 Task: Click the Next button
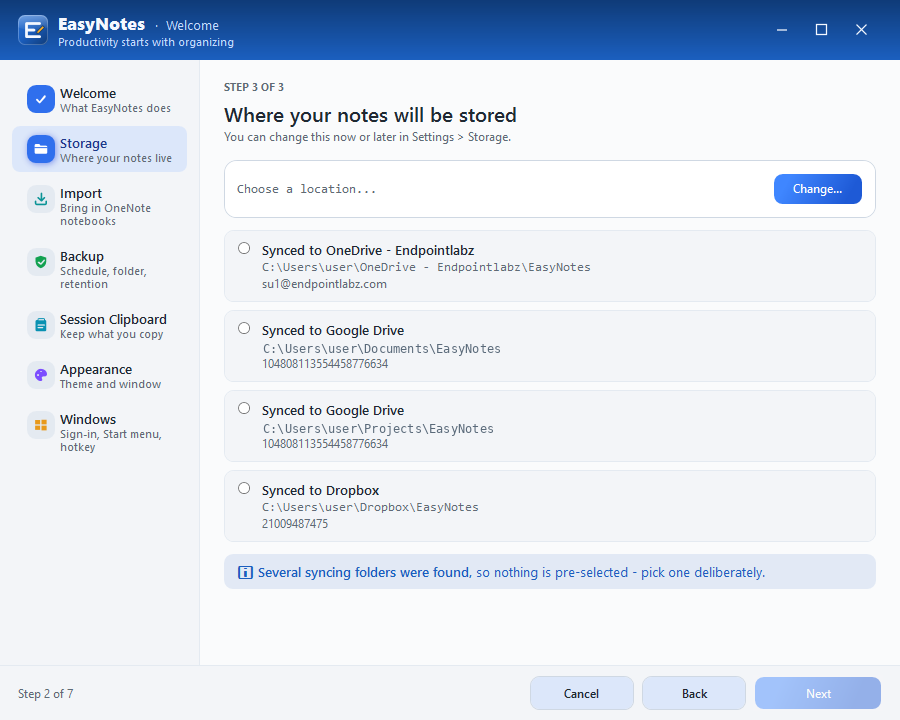pos(818,693)
